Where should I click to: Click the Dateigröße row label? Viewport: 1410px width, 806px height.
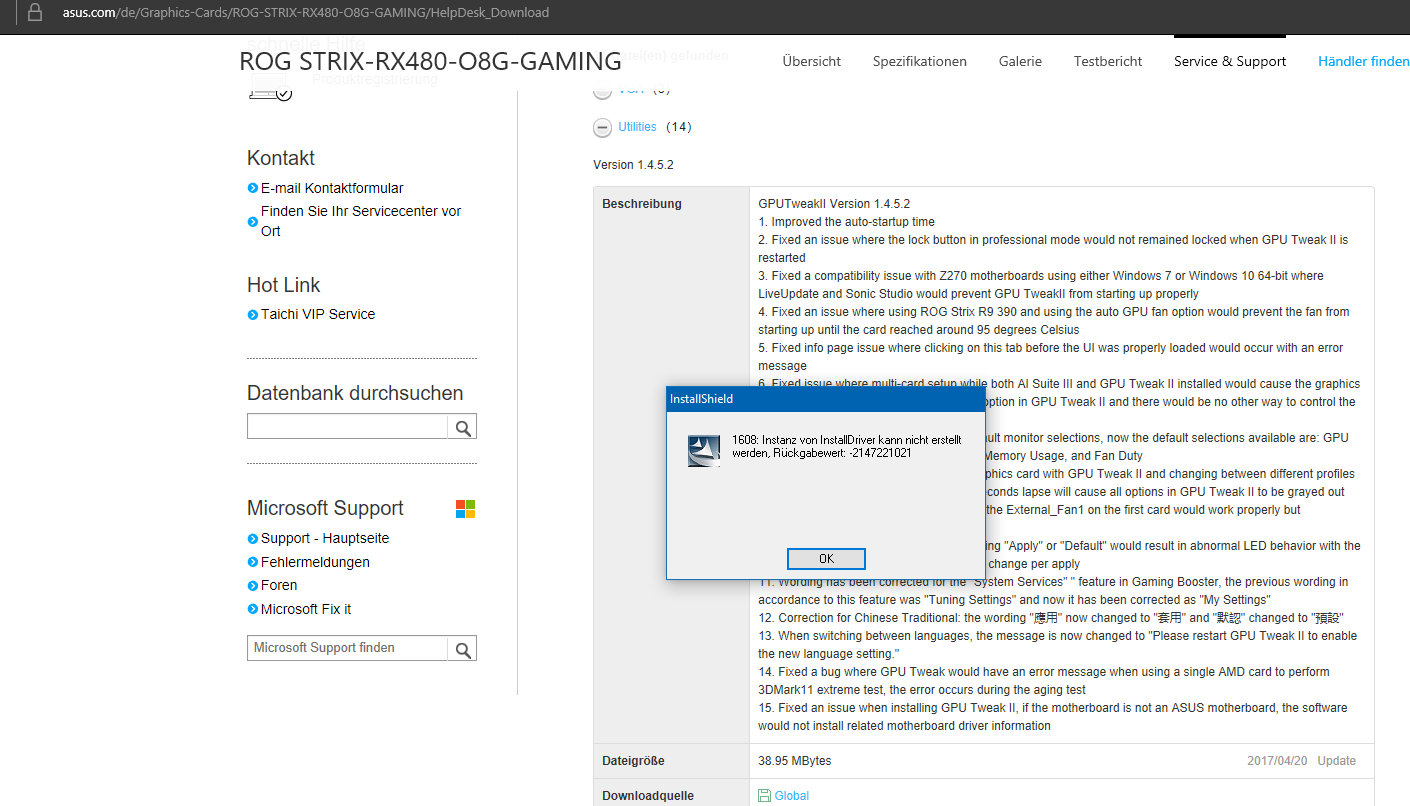pos(633,761)
